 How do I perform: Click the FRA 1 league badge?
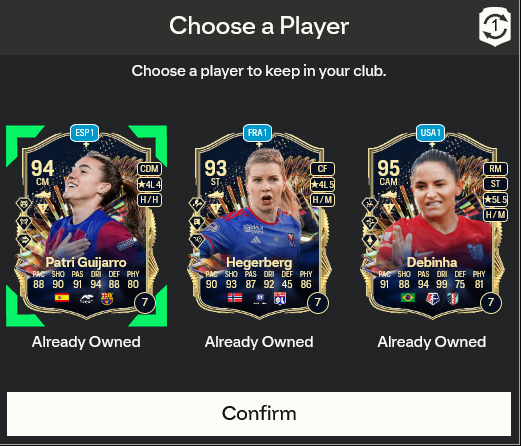coord(257,133)
